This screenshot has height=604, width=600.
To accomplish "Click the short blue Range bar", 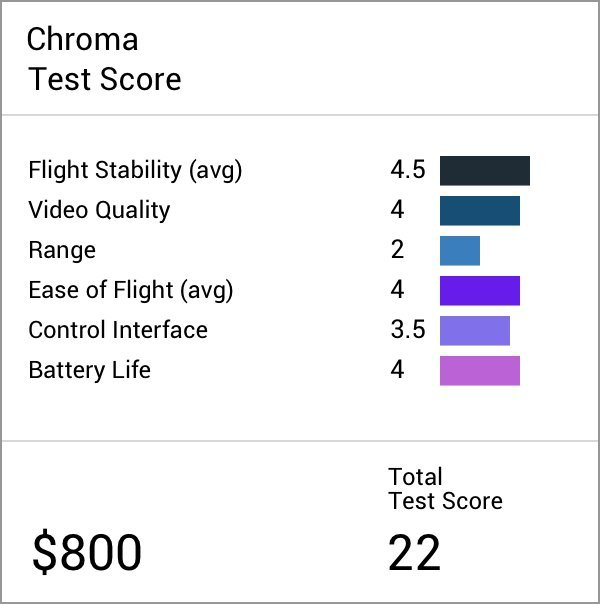I will point(459,250).
